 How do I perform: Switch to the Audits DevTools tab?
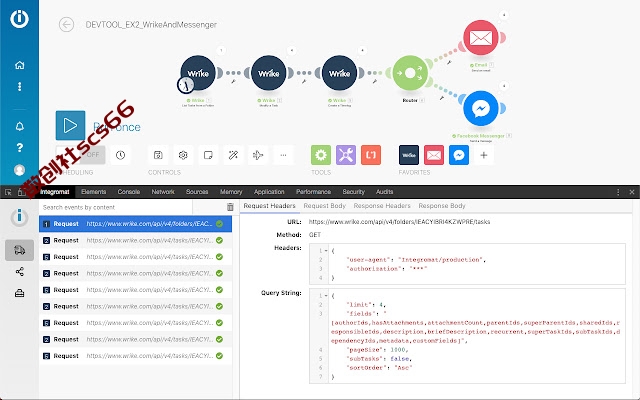(x=384, y=192)
